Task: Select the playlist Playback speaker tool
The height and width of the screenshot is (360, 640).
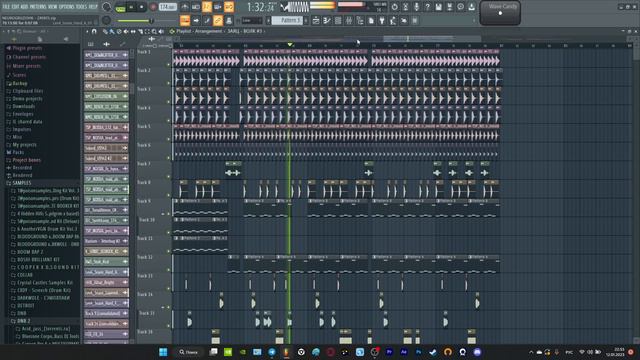Action: 161,31
